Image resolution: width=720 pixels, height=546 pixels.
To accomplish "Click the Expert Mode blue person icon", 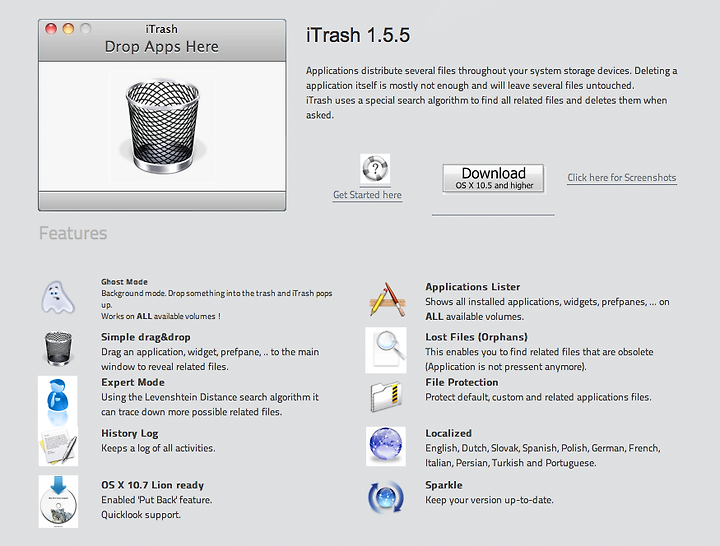I will click(x=58, y=401).
